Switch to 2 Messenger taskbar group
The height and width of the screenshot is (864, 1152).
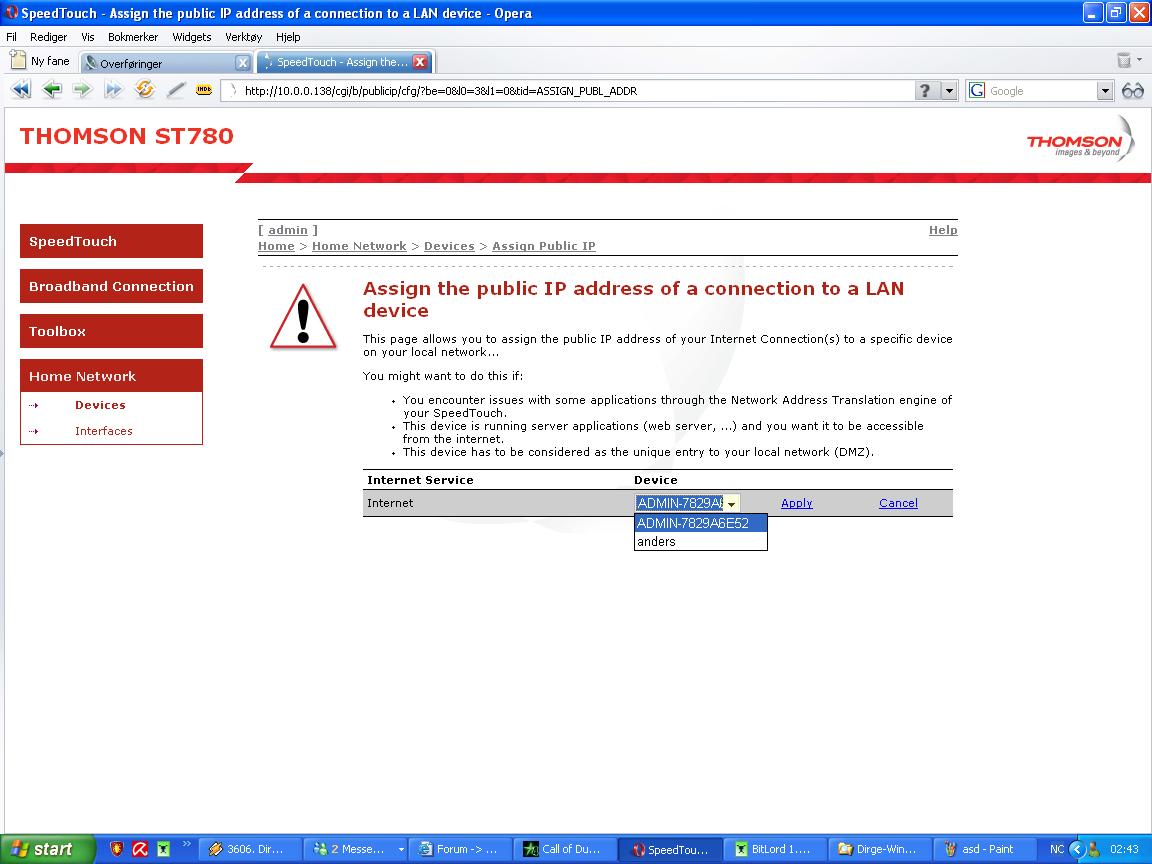click(354, 849)
